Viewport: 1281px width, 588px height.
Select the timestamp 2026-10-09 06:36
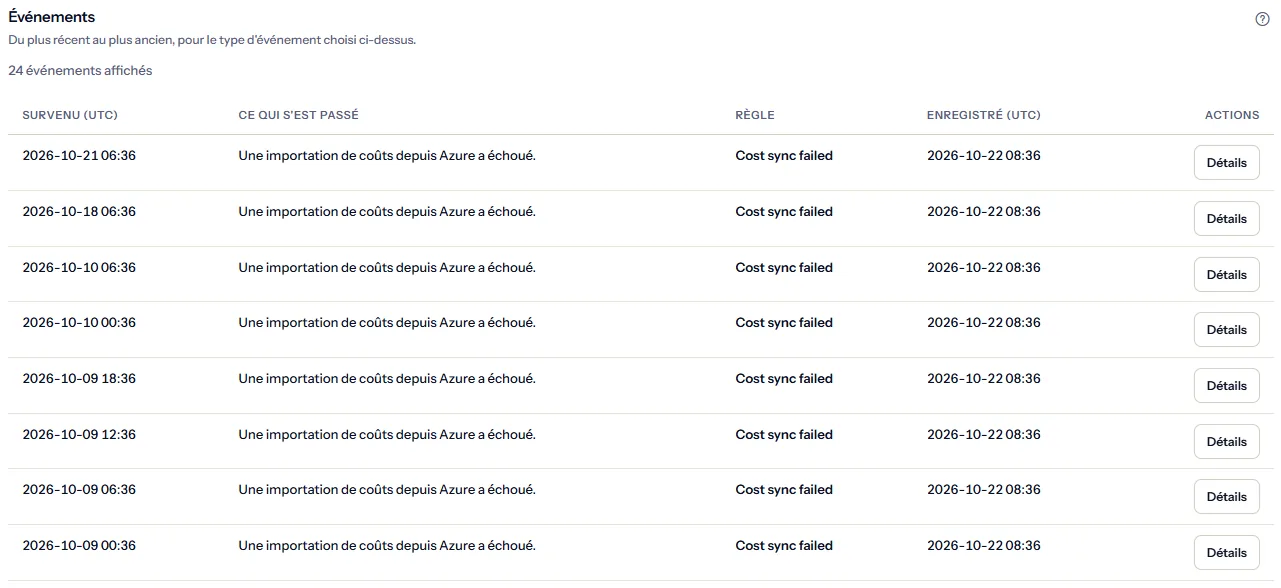79,490
